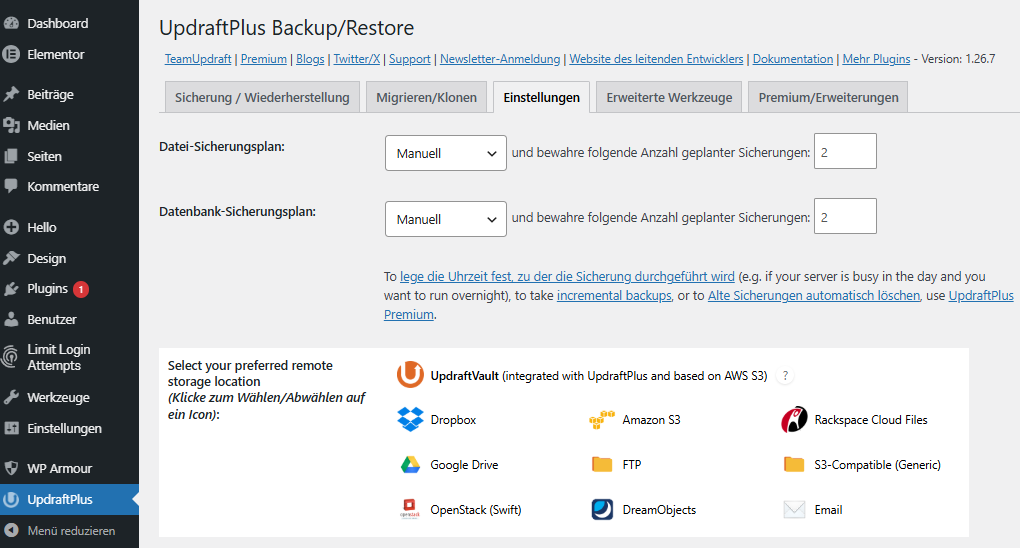Click the Elementor logo icon
This screenshot has height=548, width=1020.
point(11,54)
